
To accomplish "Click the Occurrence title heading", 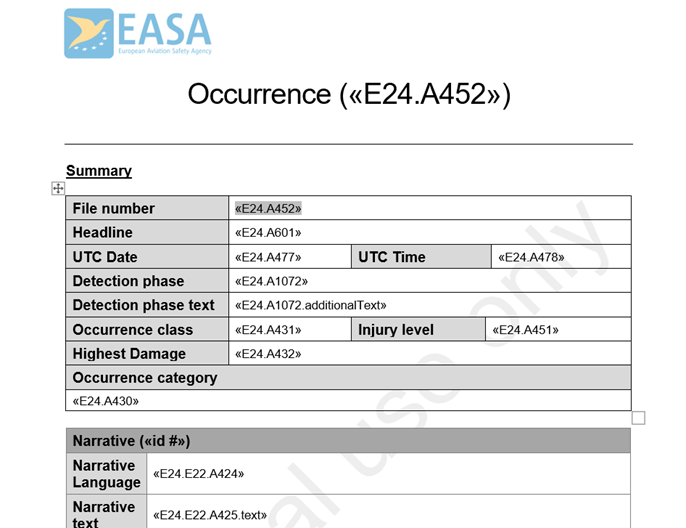I will (349, 94).
